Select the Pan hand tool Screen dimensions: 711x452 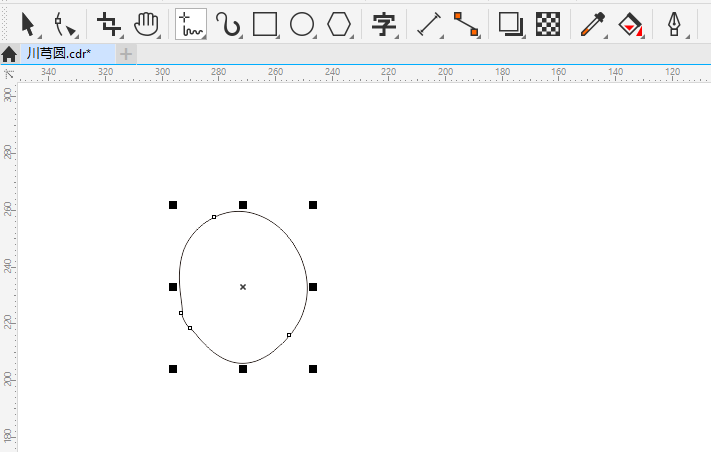(x=146, y=24)
